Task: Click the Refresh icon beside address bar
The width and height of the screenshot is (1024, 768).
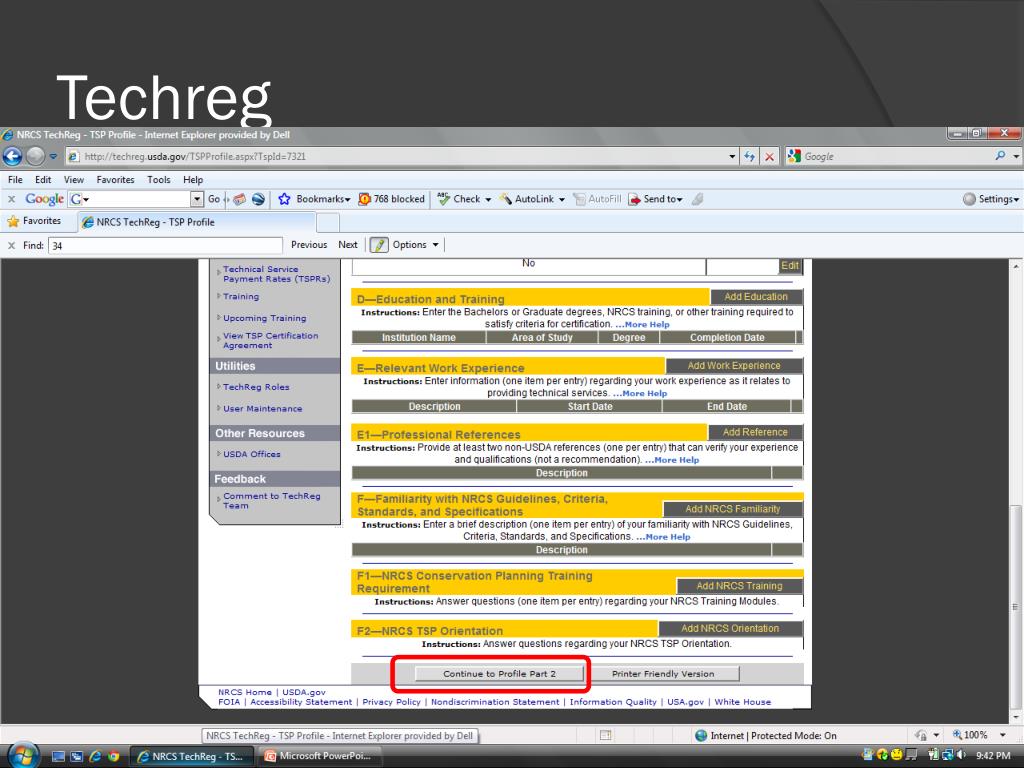Action: click(750, 156)
